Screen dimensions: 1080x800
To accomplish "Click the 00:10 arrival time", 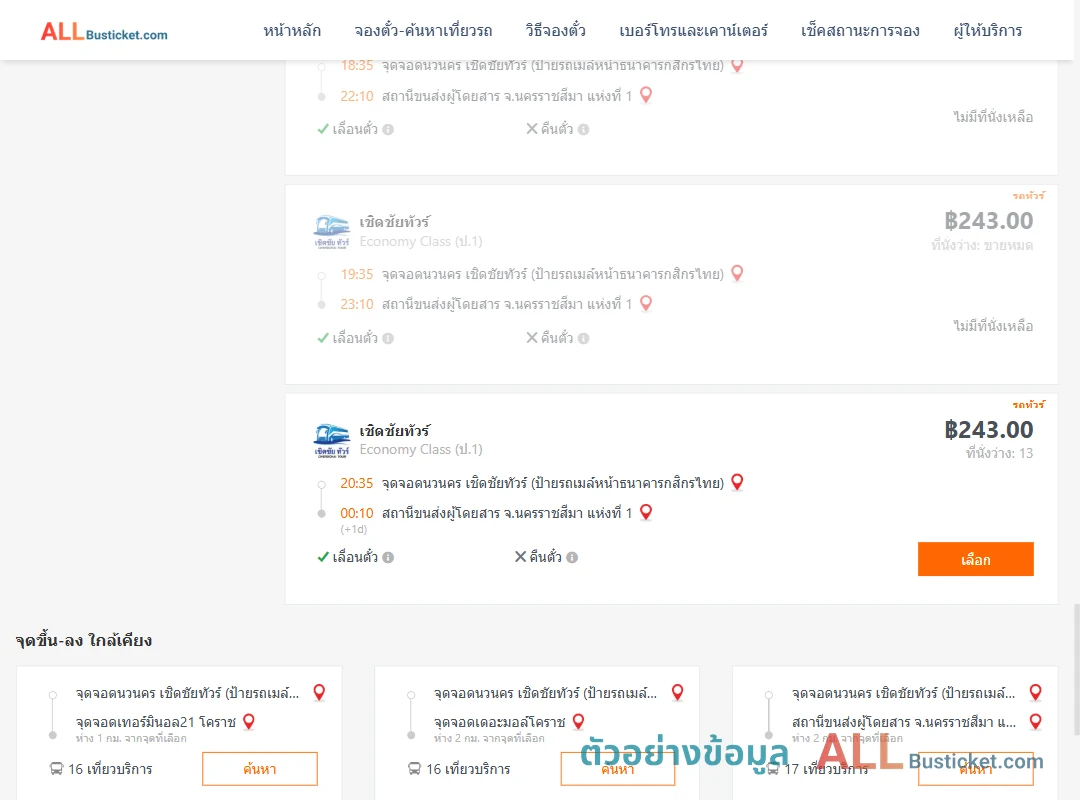I will click(x=356, y=513).
